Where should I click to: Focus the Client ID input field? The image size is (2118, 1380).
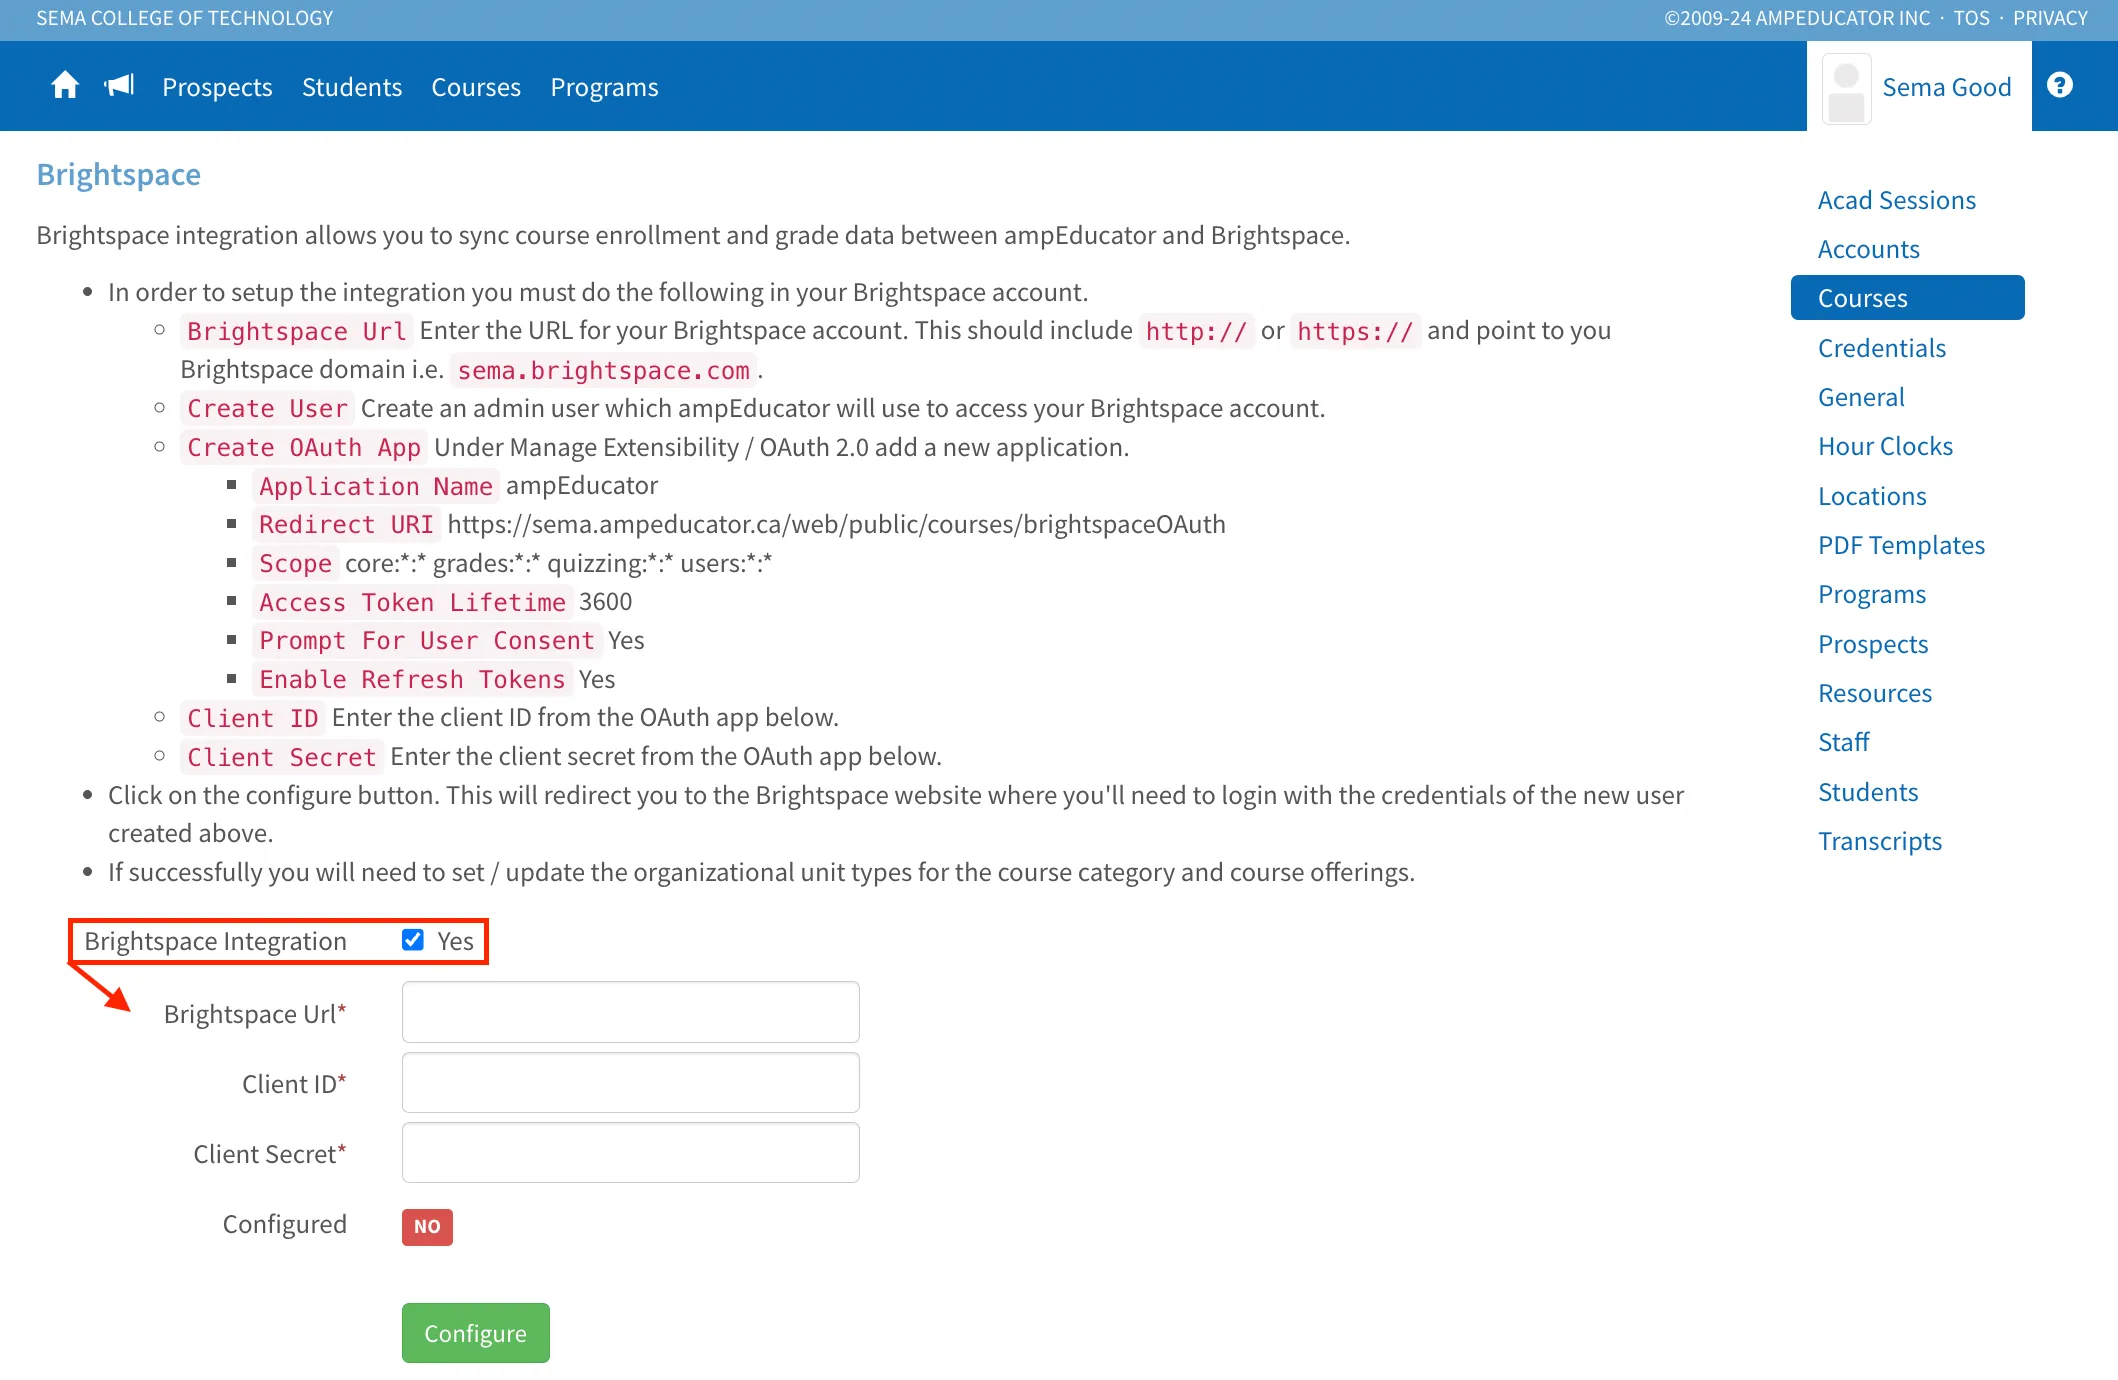pos(630,1082)
